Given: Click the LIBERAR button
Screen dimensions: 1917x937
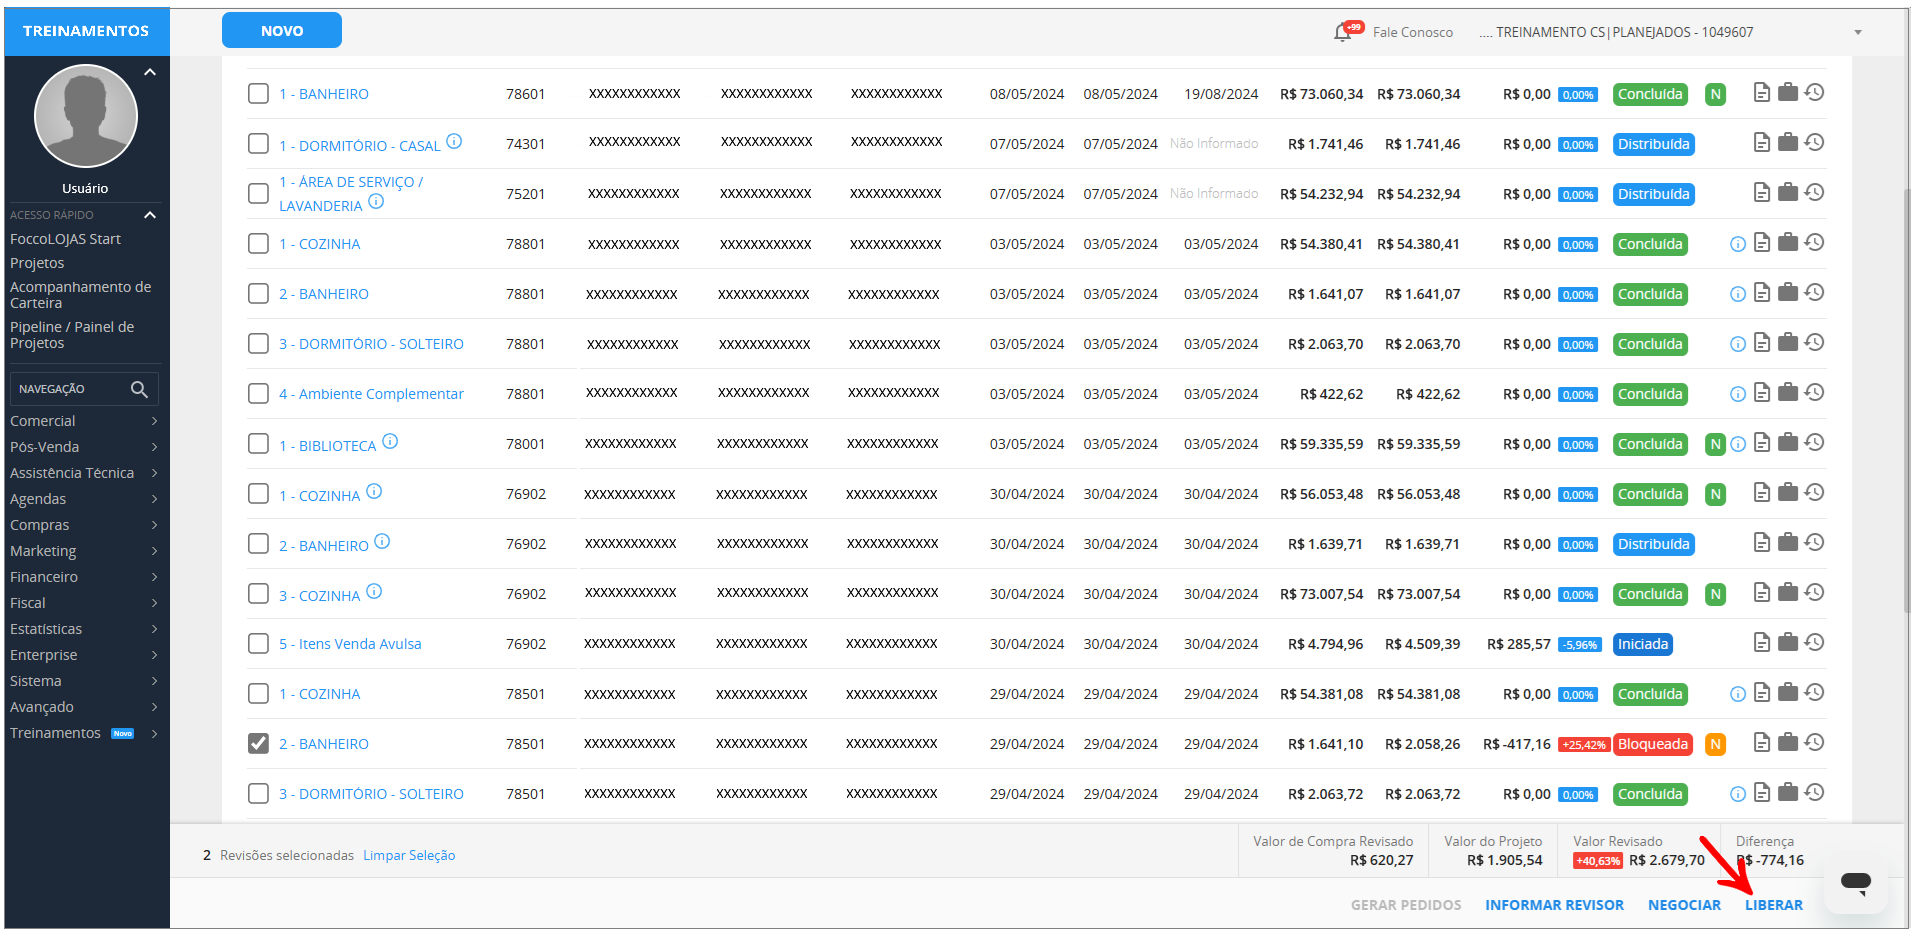Looking at the screenshot, I should pos(1774,905).
